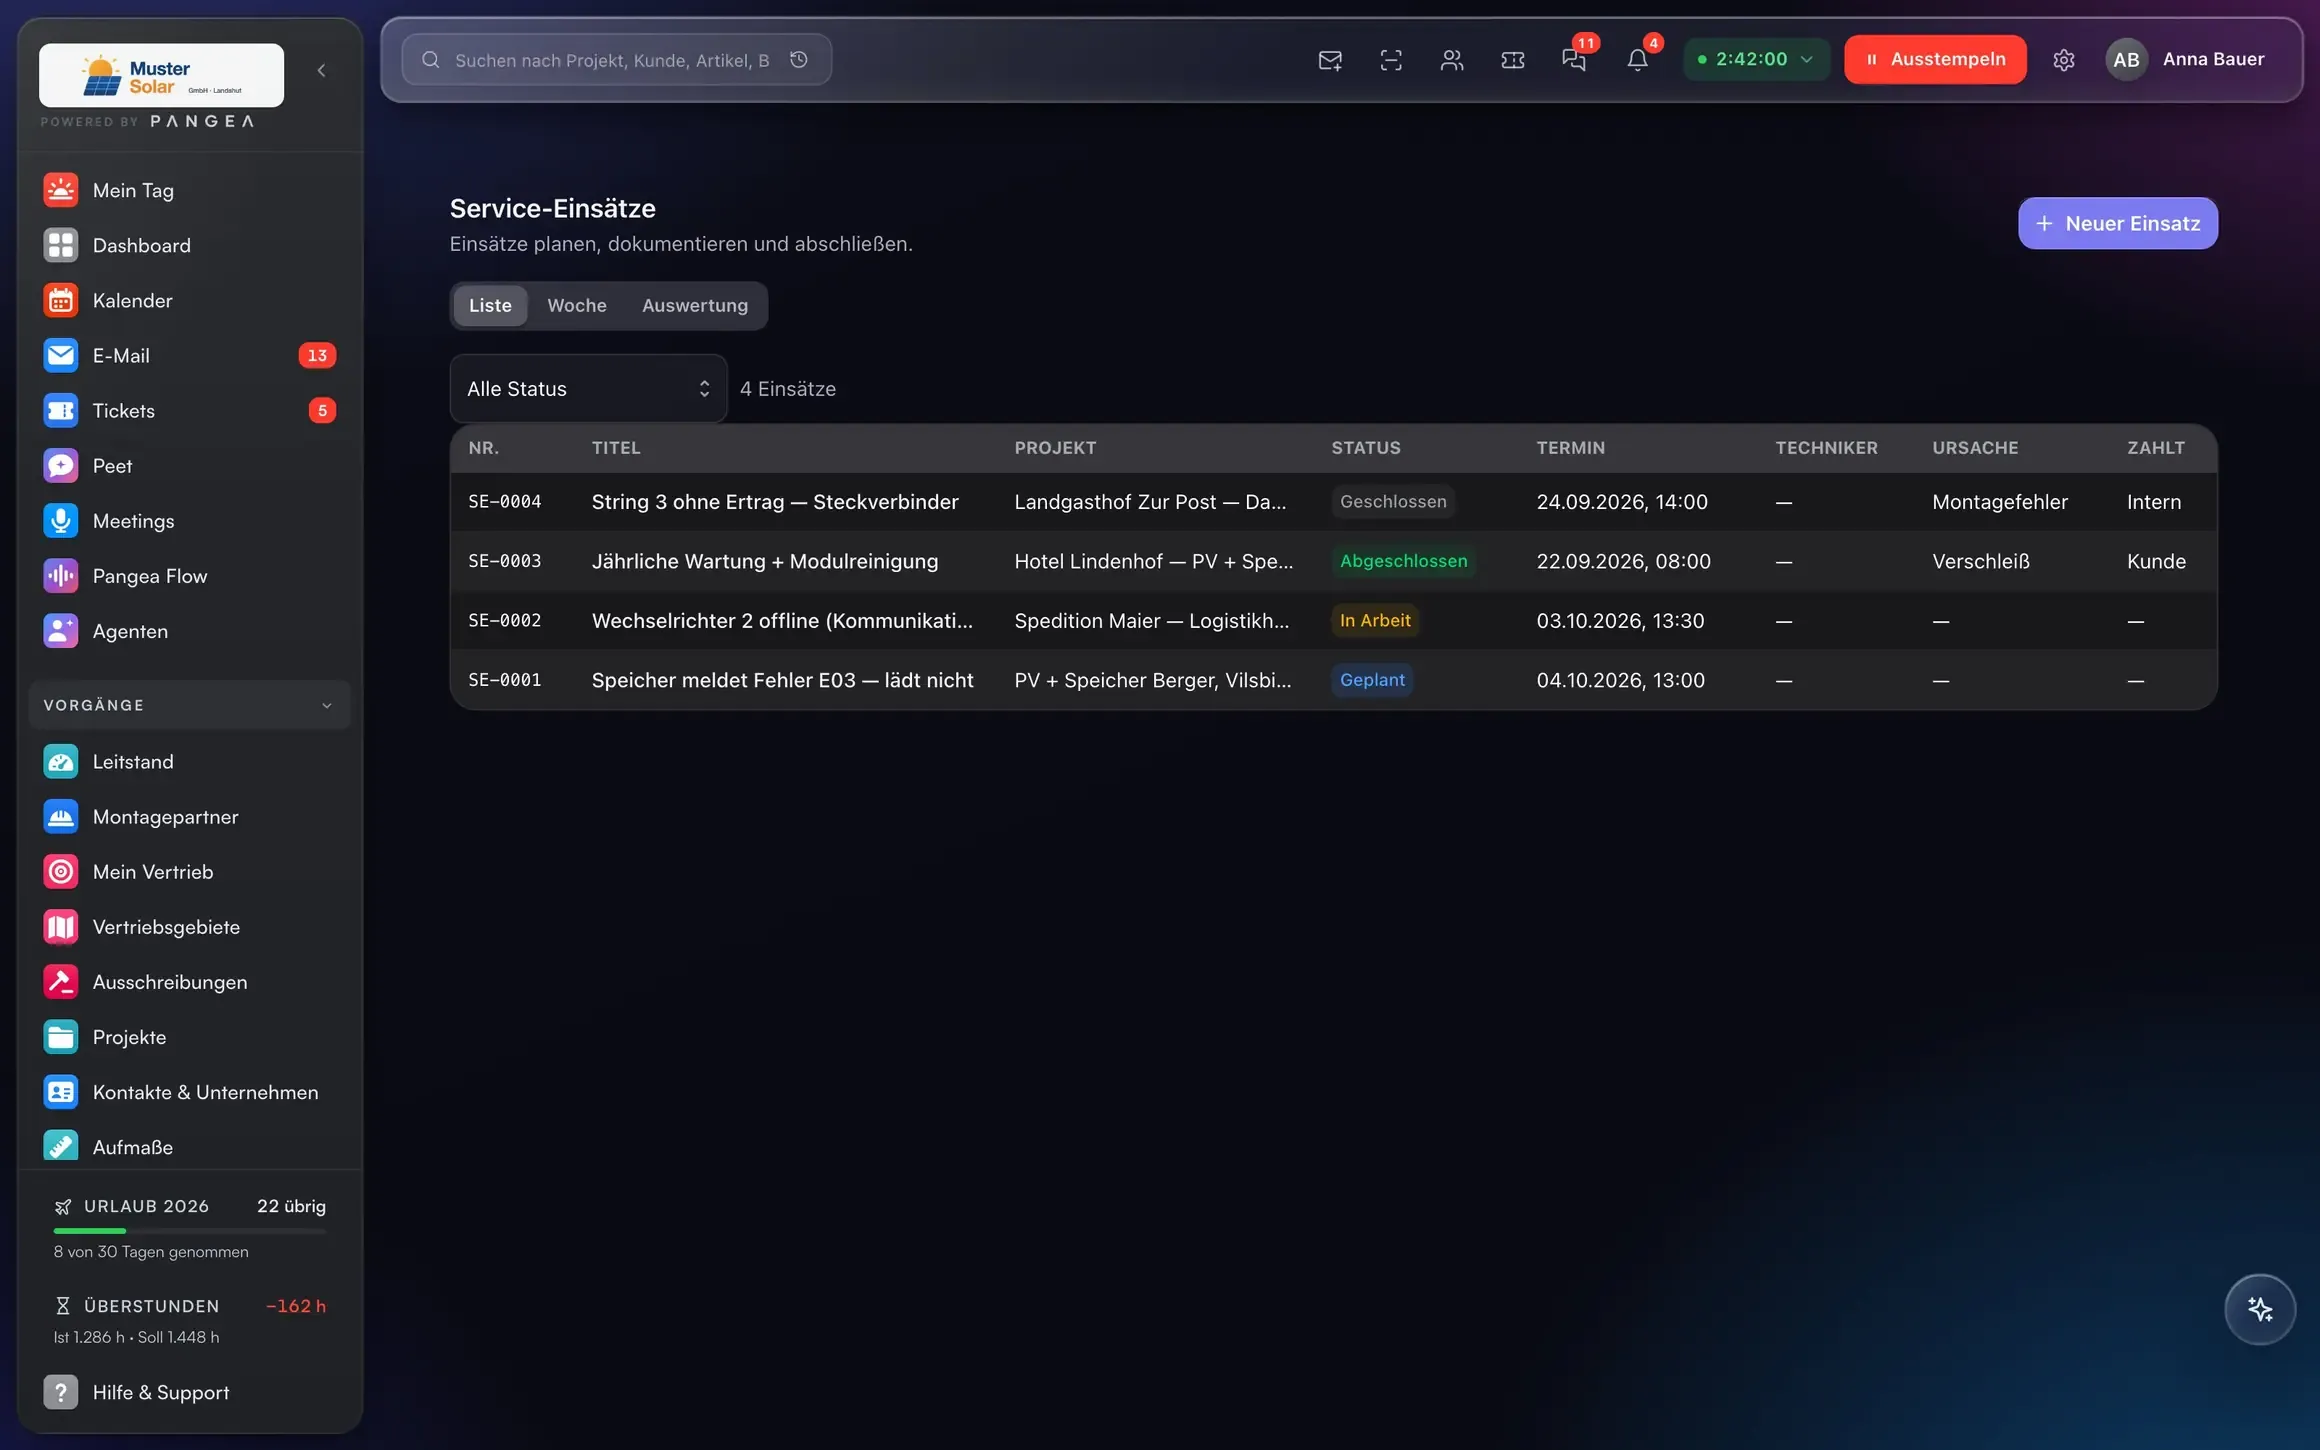Screen dimensions: 2320x1450
Task: Click the Geplant status badge
Action: [1372, 680]
